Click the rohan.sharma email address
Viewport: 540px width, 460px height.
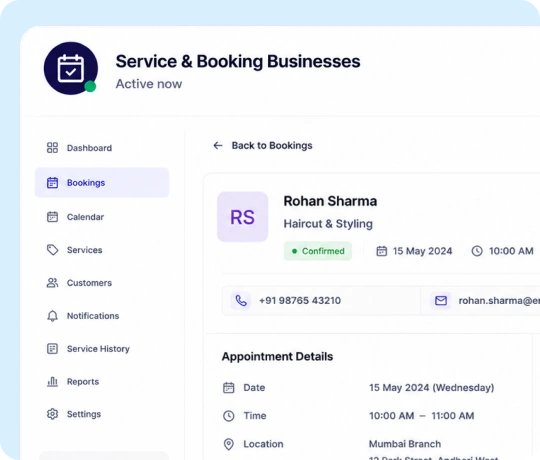(499, 301)
